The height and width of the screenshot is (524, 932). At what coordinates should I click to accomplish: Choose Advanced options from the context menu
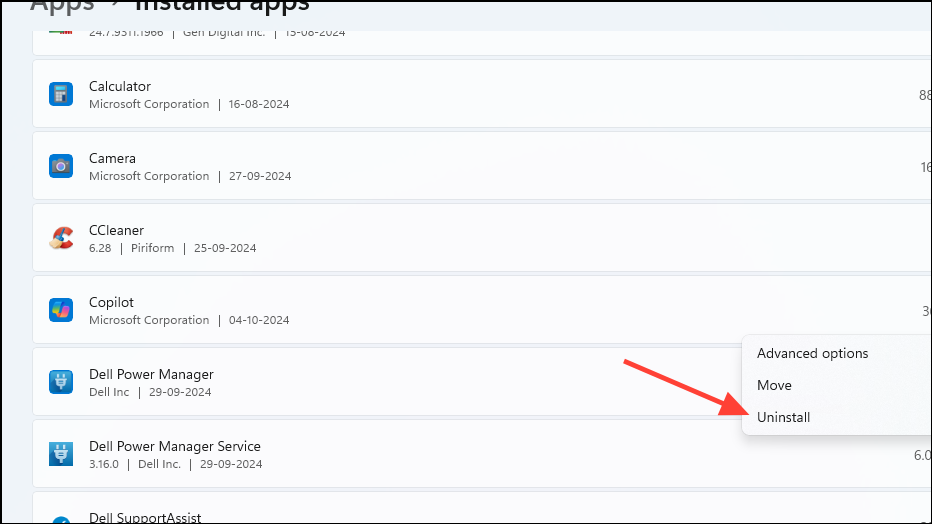click(x=813, y=353)
